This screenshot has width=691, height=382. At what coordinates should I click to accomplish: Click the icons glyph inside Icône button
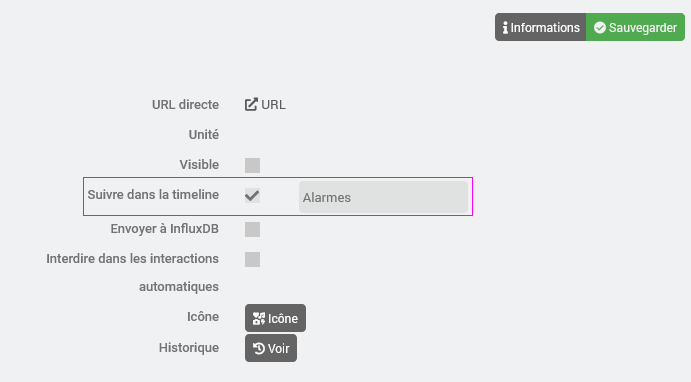point(259,318)
